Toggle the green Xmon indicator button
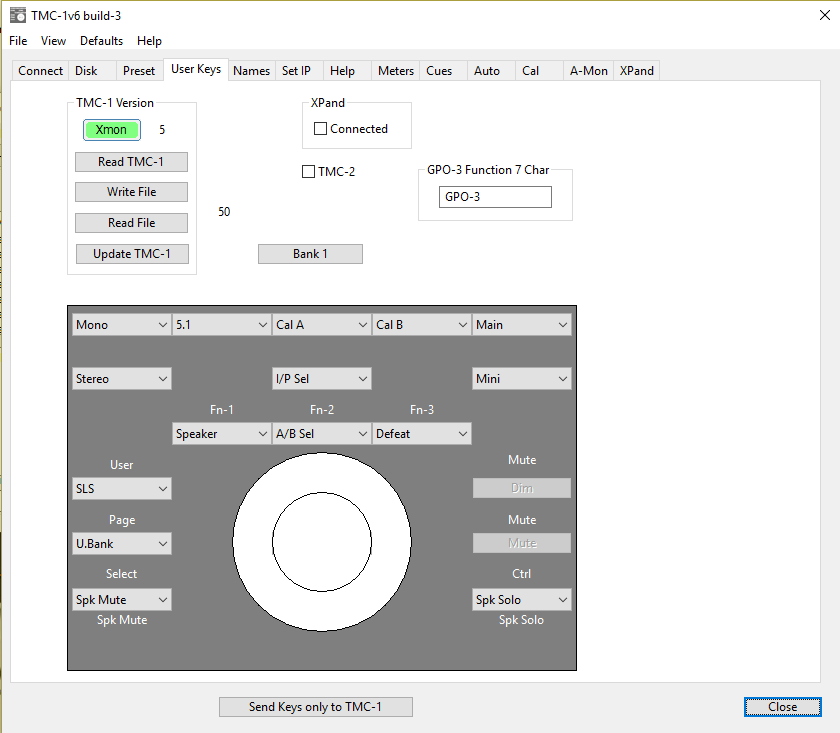The height and width of the screenshot is (733, 840). coord(111,129)
